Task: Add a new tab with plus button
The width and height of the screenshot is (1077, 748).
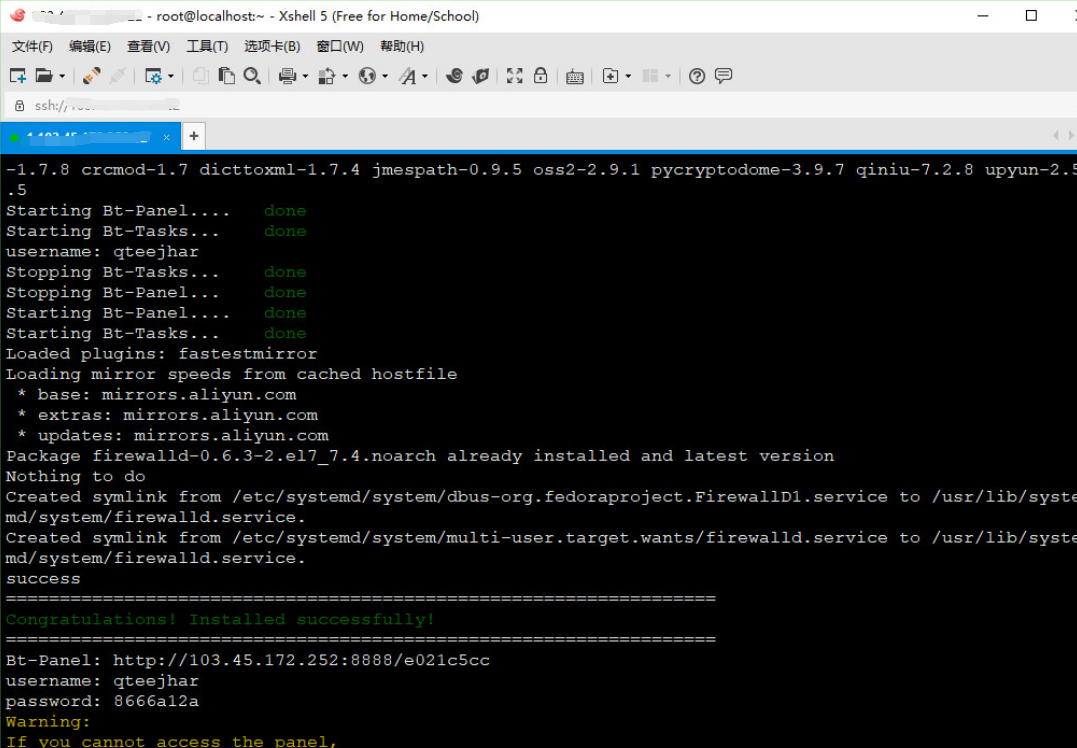Action: tap(194, 136)
